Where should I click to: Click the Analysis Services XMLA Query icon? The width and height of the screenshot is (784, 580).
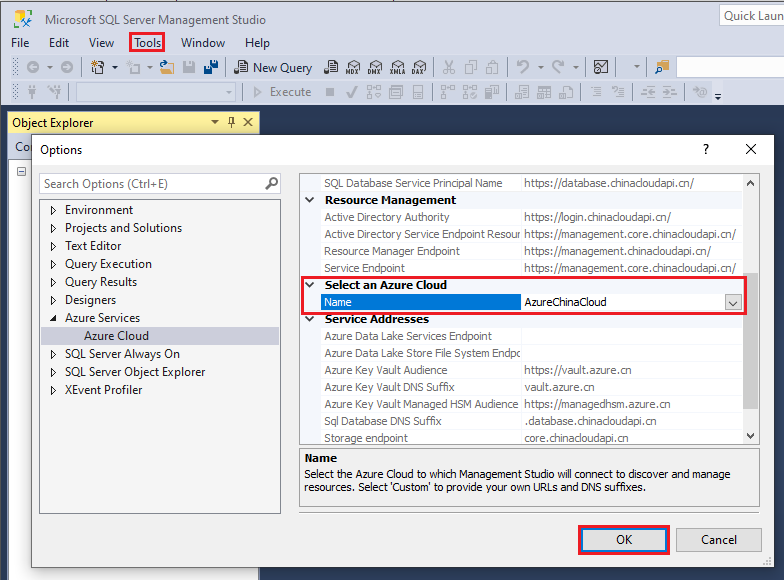(x=398, y=67)
